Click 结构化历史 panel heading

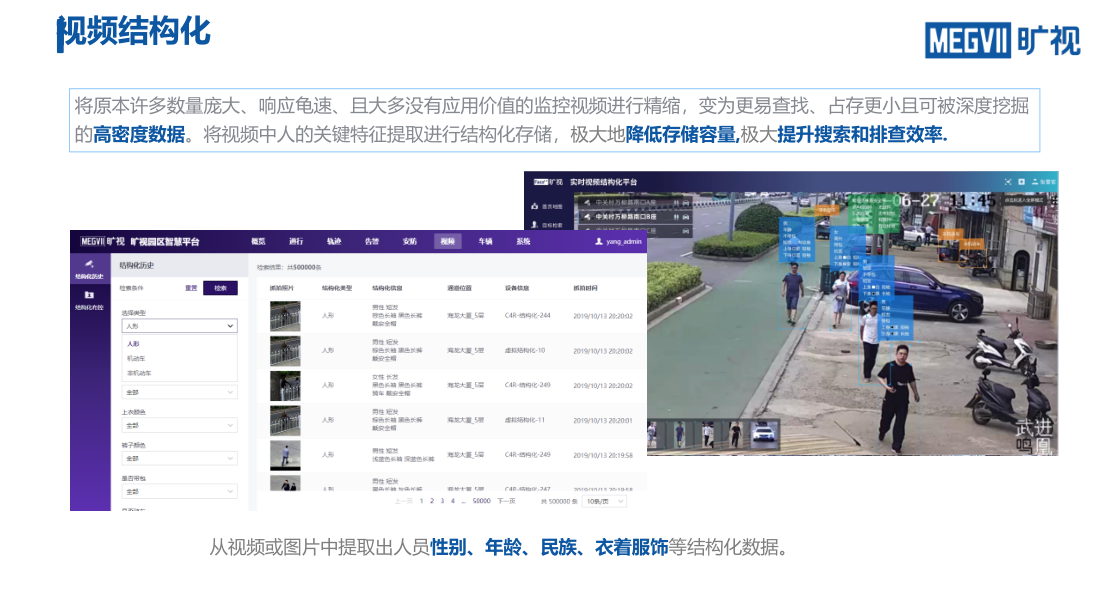tap(136, 266)
